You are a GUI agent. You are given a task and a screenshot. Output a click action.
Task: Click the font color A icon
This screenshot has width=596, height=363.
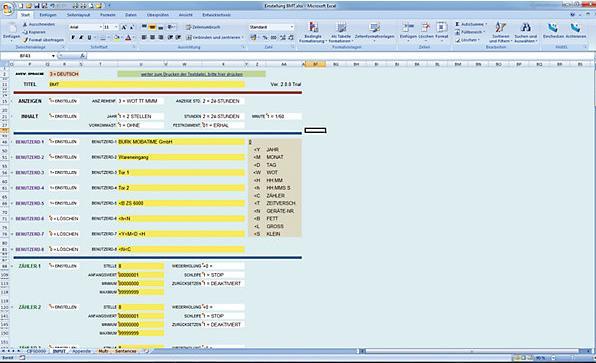coord(128,38)
